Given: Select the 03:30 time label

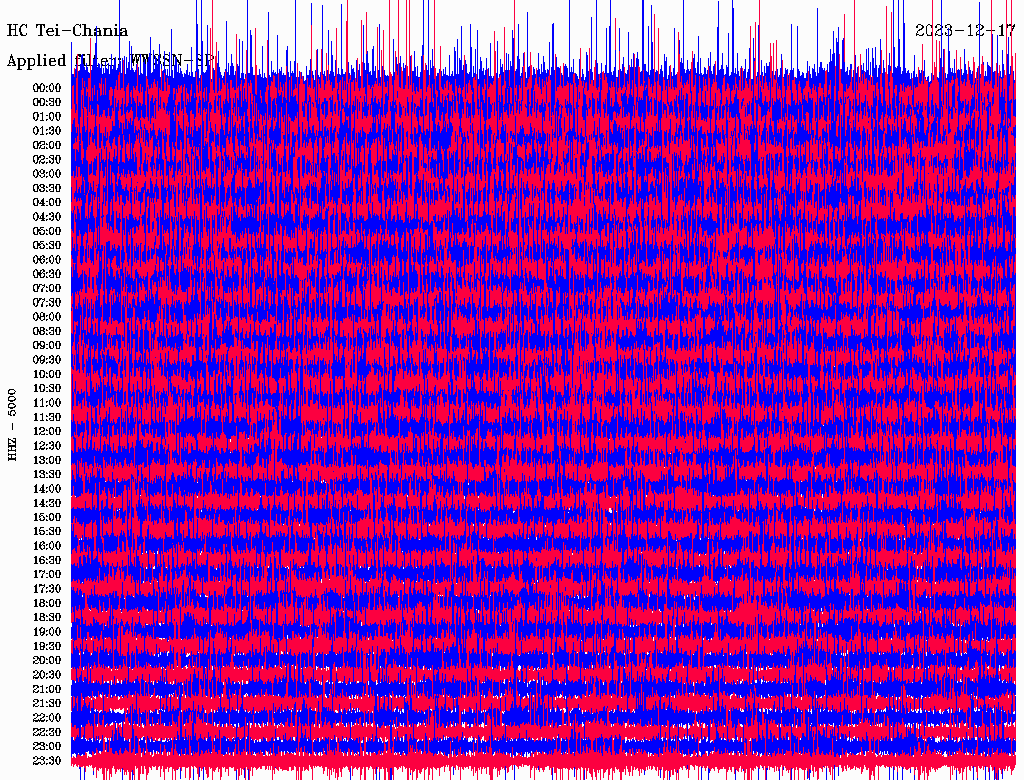Looking at the screenshot, I should 47,188.
